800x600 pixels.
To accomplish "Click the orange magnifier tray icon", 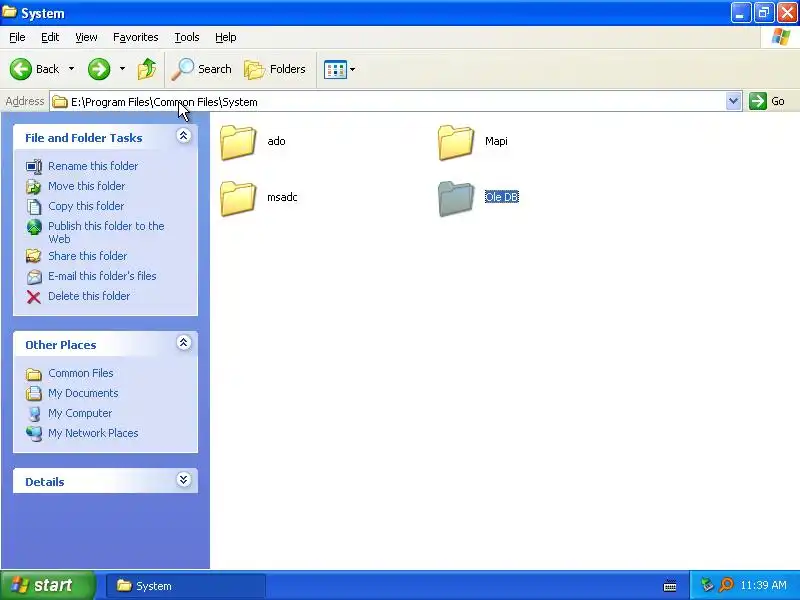I will 726,585.
